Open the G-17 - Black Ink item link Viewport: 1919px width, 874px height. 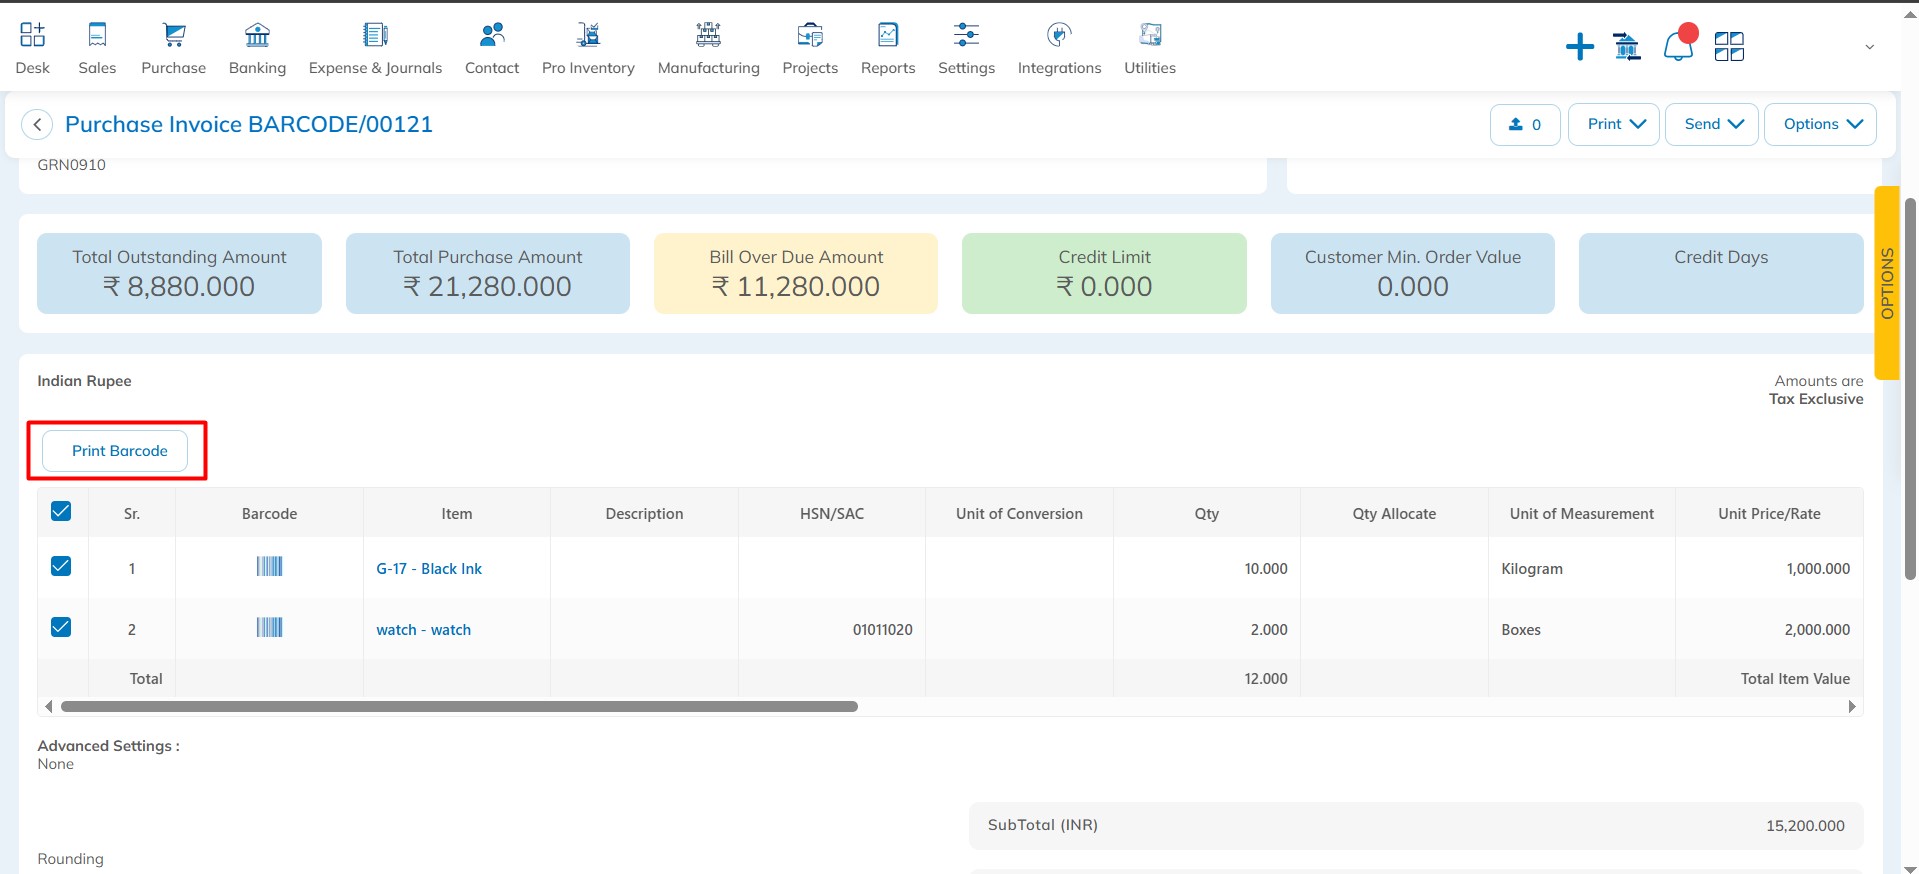coord(429,569)
